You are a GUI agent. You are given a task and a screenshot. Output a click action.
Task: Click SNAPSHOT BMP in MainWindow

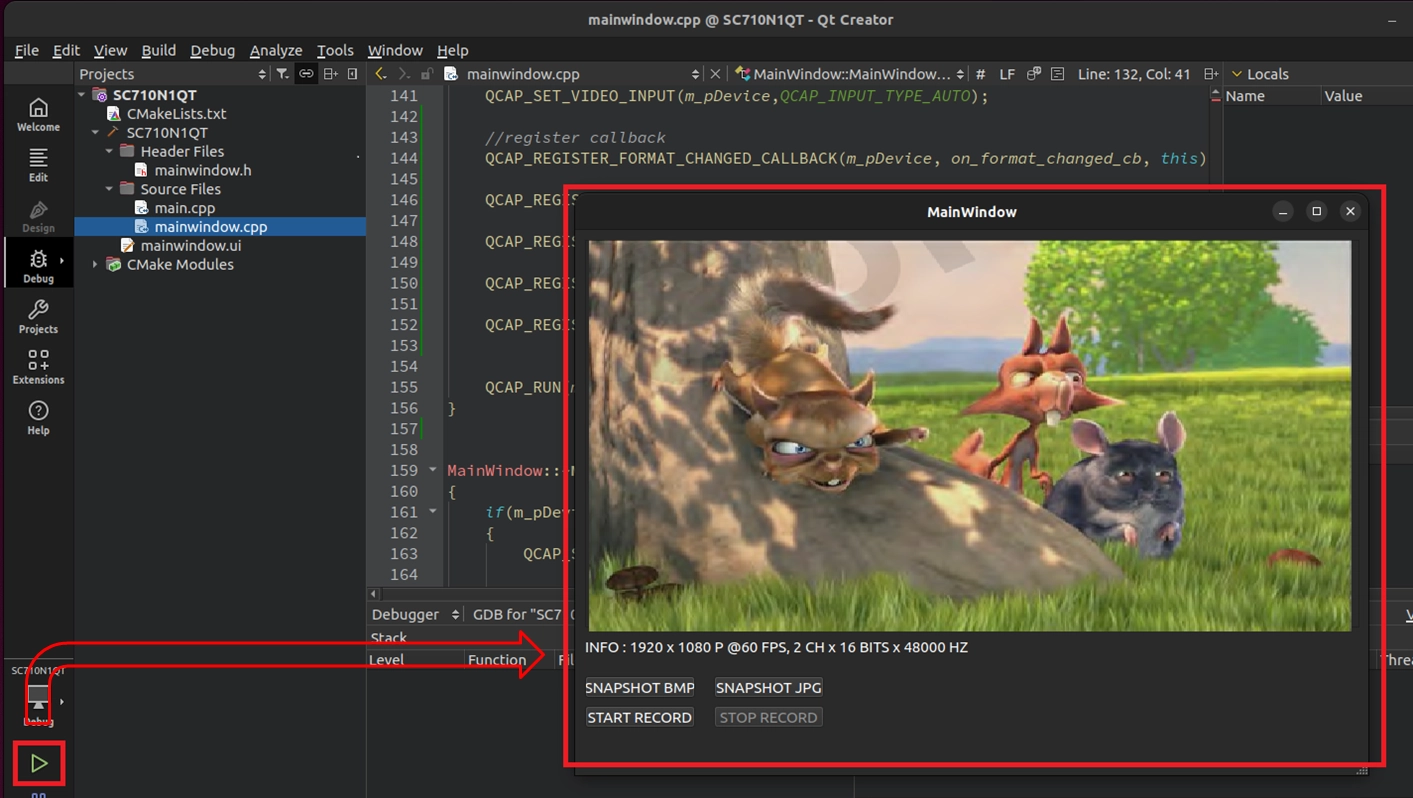[x=640, y=688]
